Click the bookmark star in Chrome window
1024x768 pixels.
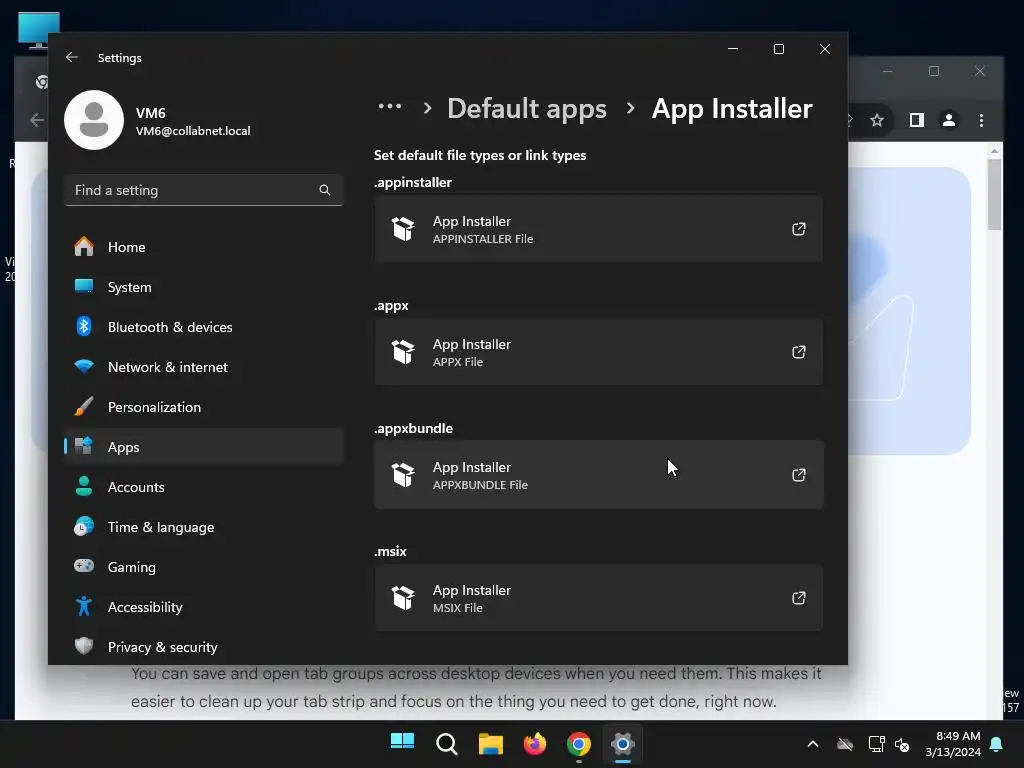(x=877, y=120)
